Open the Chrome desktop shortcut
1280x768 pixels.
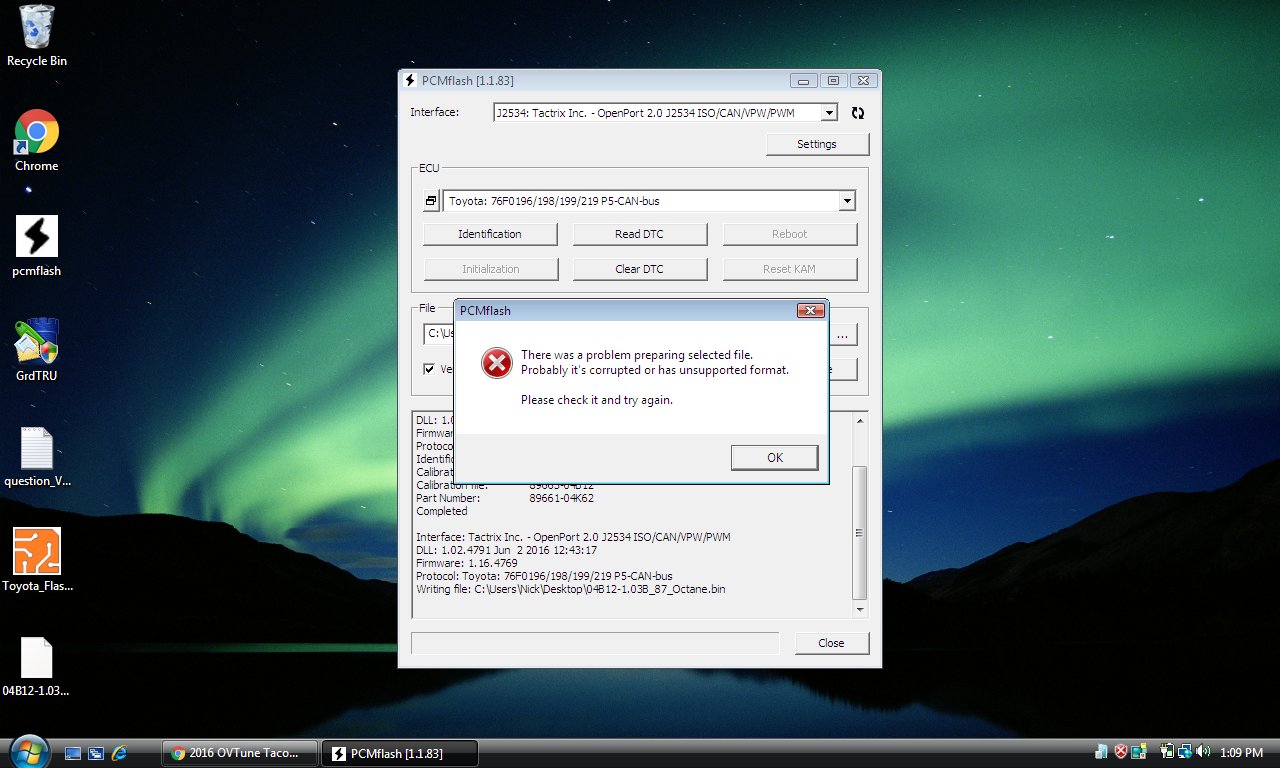point(37,141)
